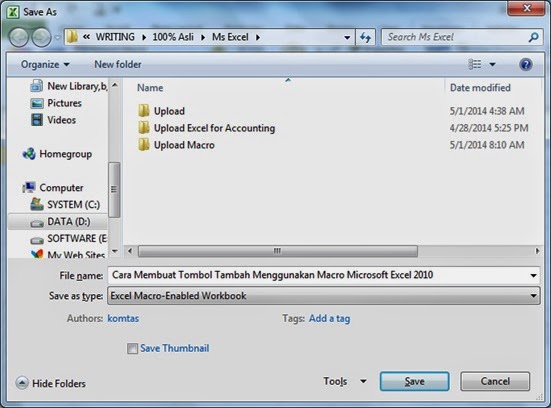Go back with the Back arrow button
Viewport: 551px width, 408px height.
tap(18, 37)
